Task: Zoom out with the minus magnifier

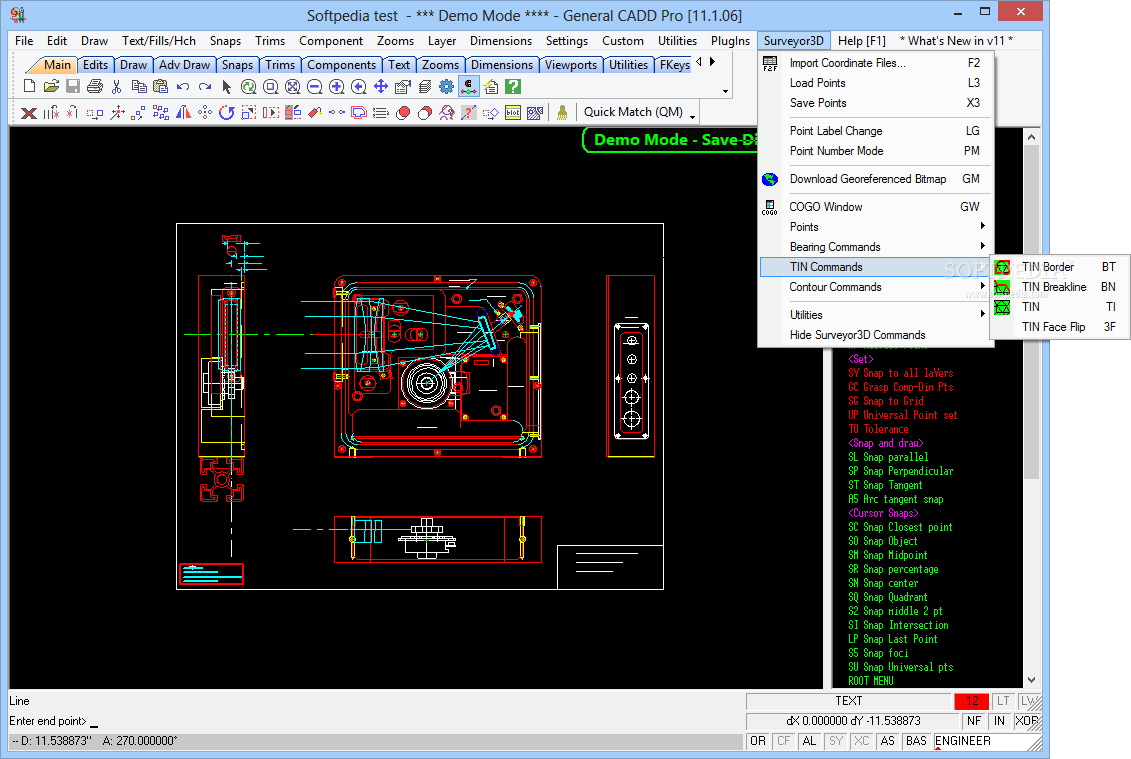Action: click(x=314, y=87)
